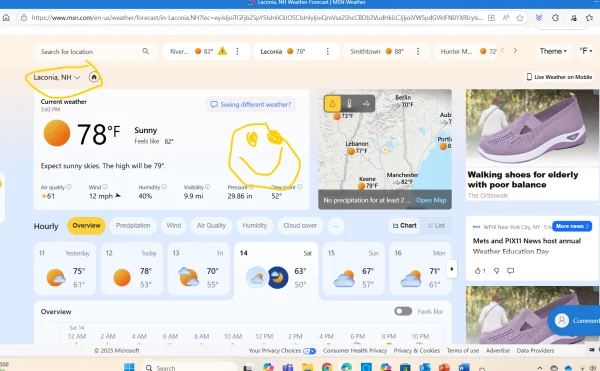The height and width of the screenshot is (371, 600).
Task: Select the Air Quality hourly tab
Action: (x=211, y=226)
